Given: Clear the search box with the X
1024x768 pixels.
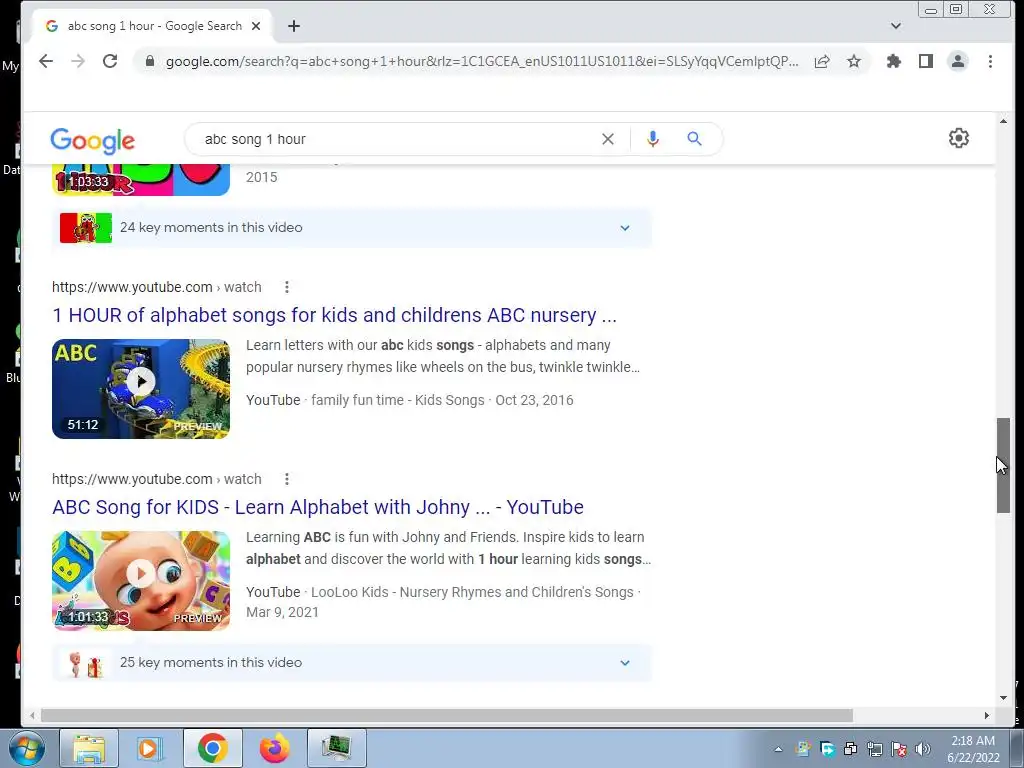Looking at the screenshot, I should click(607, 139).
